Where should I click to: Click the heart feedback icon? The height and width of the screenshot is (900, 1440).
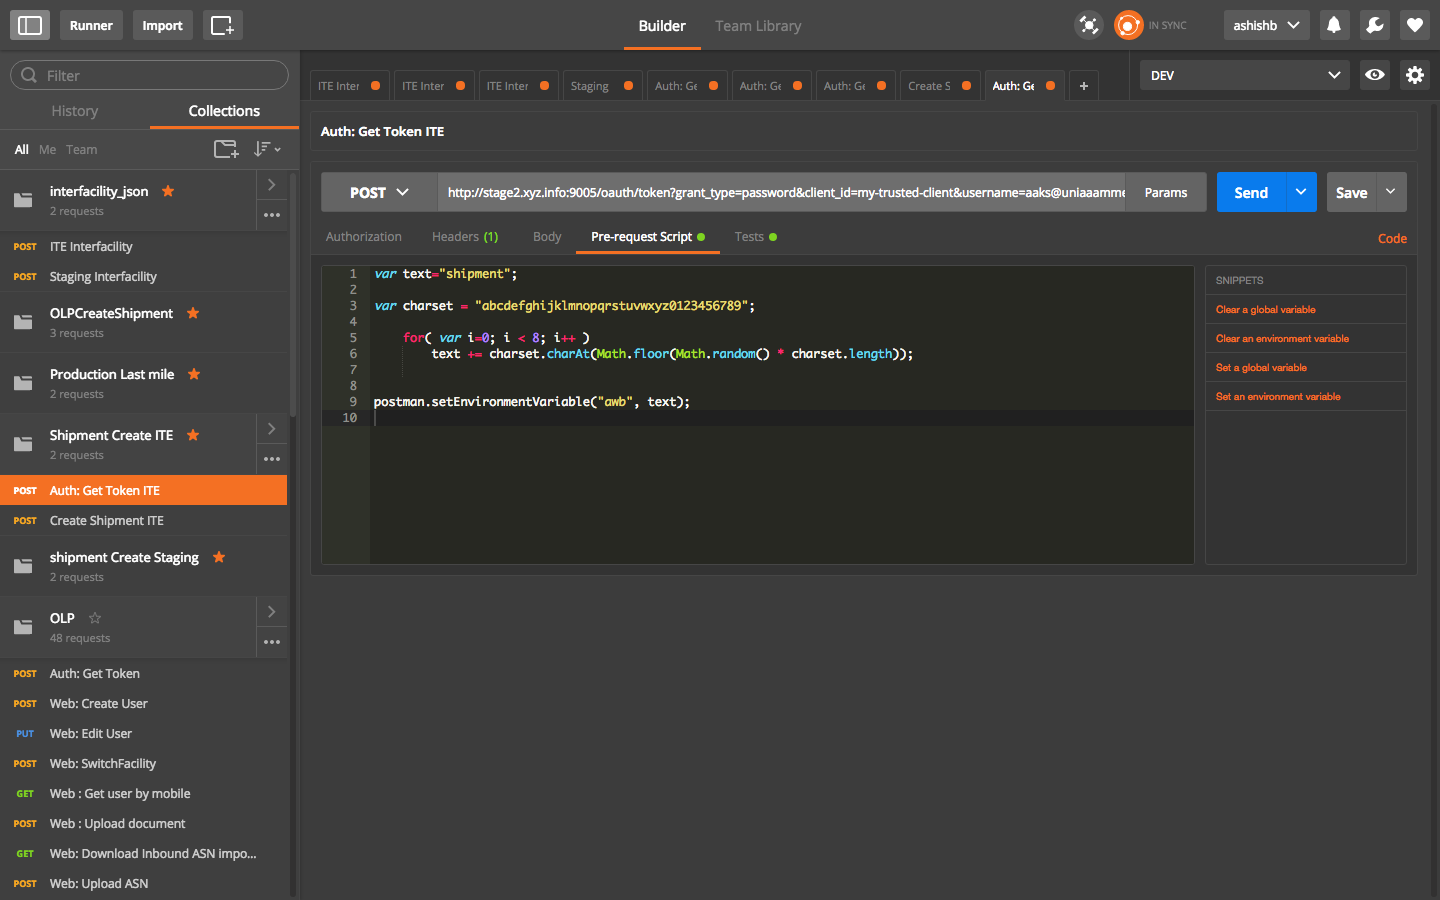coord(1414,25)
